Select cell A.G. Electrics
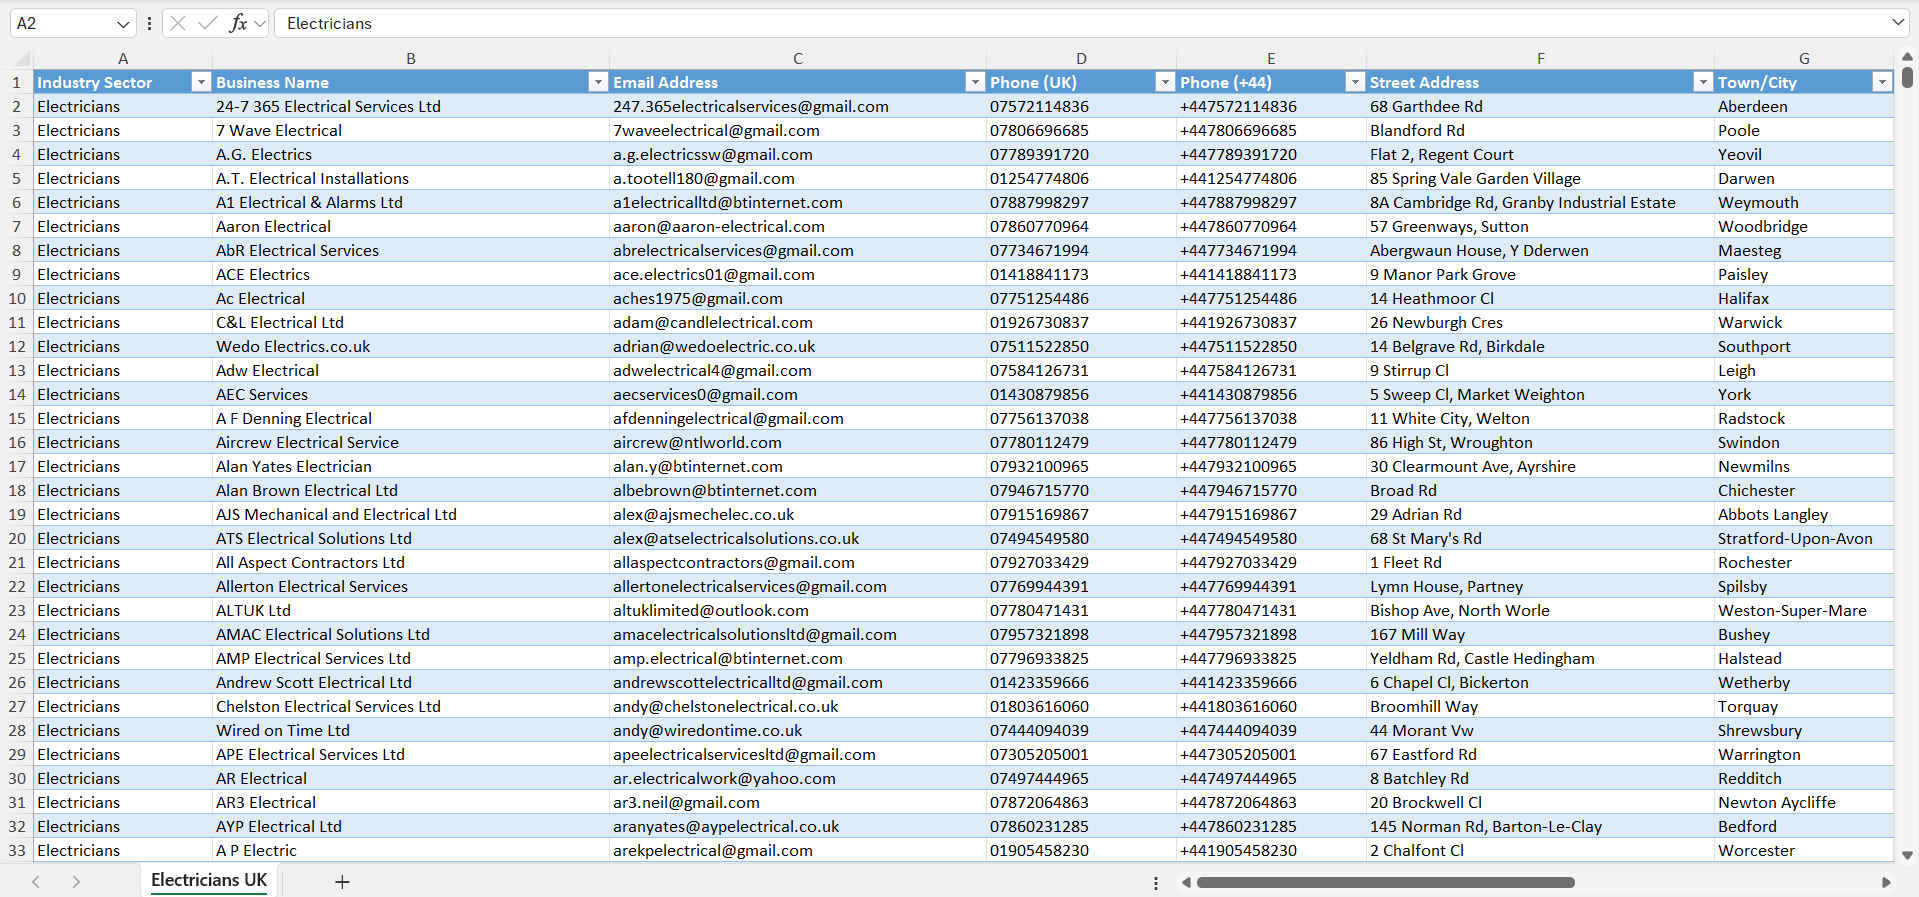The height and width of the screenshot is (897, 1919). (x=411, y=154)
